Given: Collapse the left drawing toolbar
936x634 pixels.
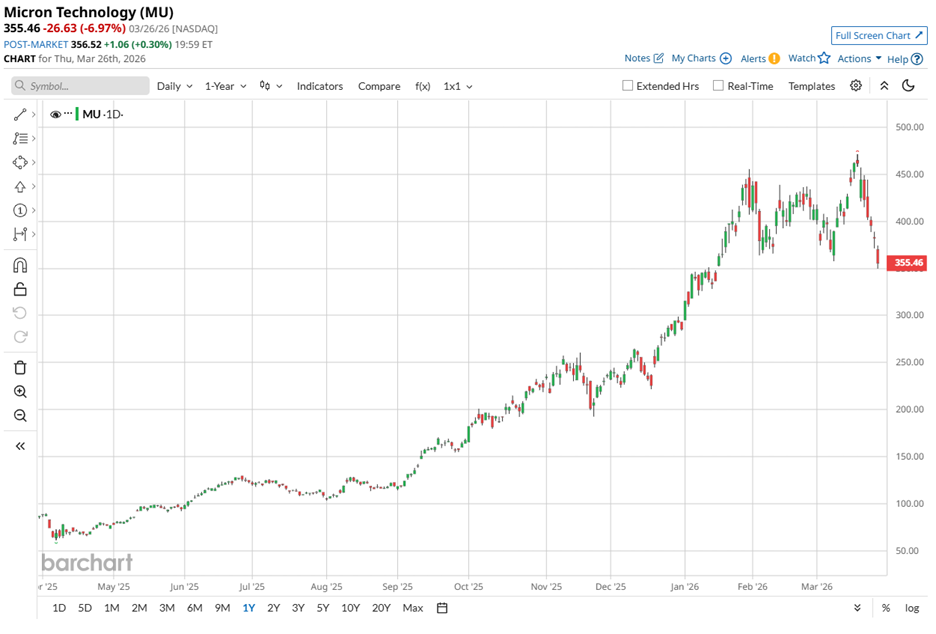Looking at the screenshot, I should (x=20, y=446).
